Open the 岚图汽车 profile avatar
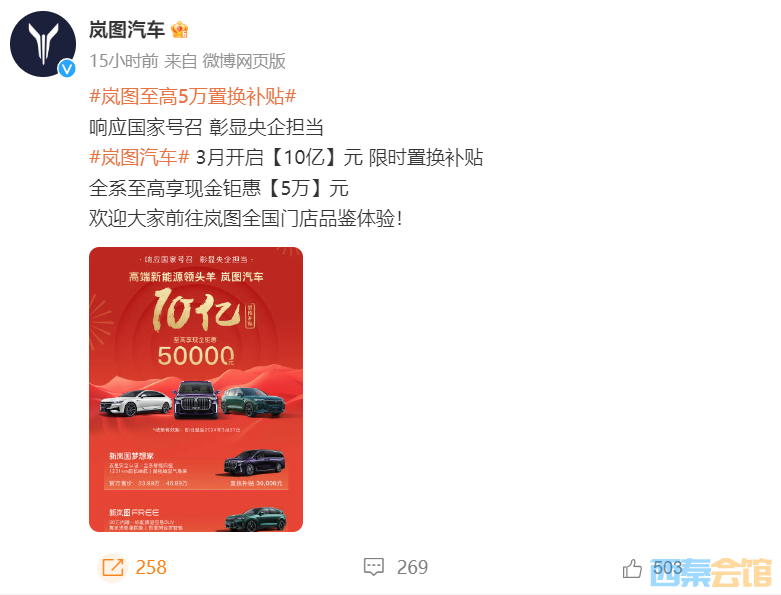This screenshot has width=781, height=595. pos(43,44)
